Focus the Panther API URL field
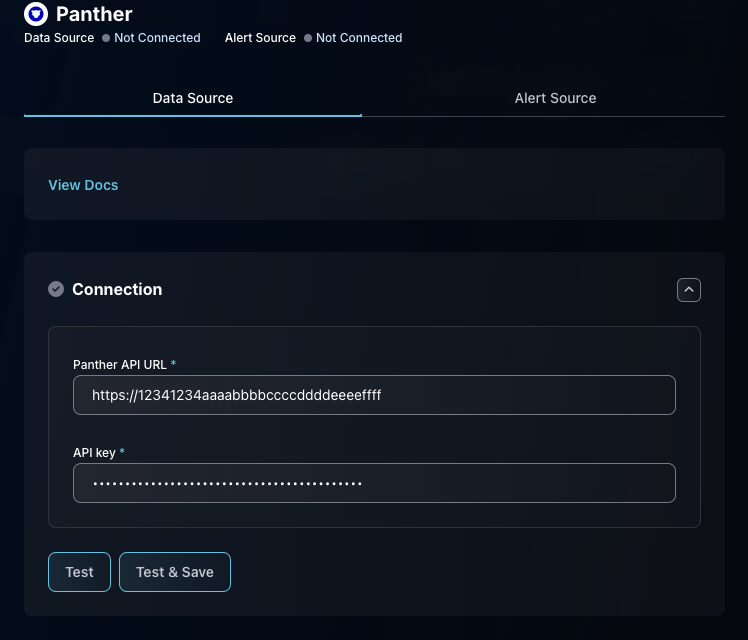The height and width of the screenshot is (640, 748). point(374,395)
